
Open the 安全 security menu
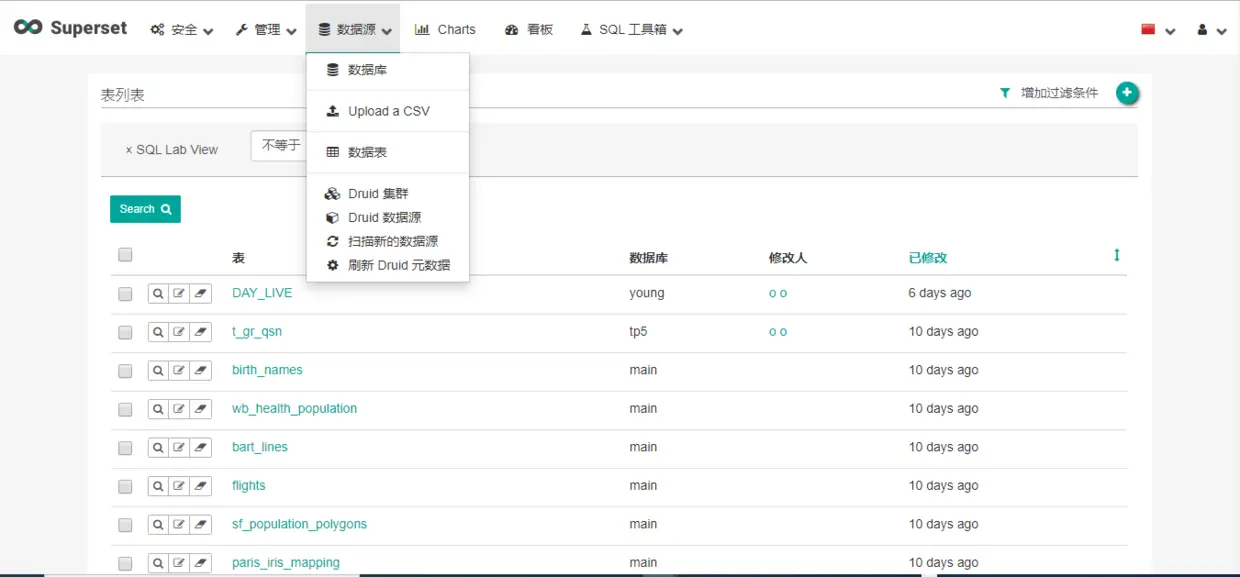coord(182,30)
